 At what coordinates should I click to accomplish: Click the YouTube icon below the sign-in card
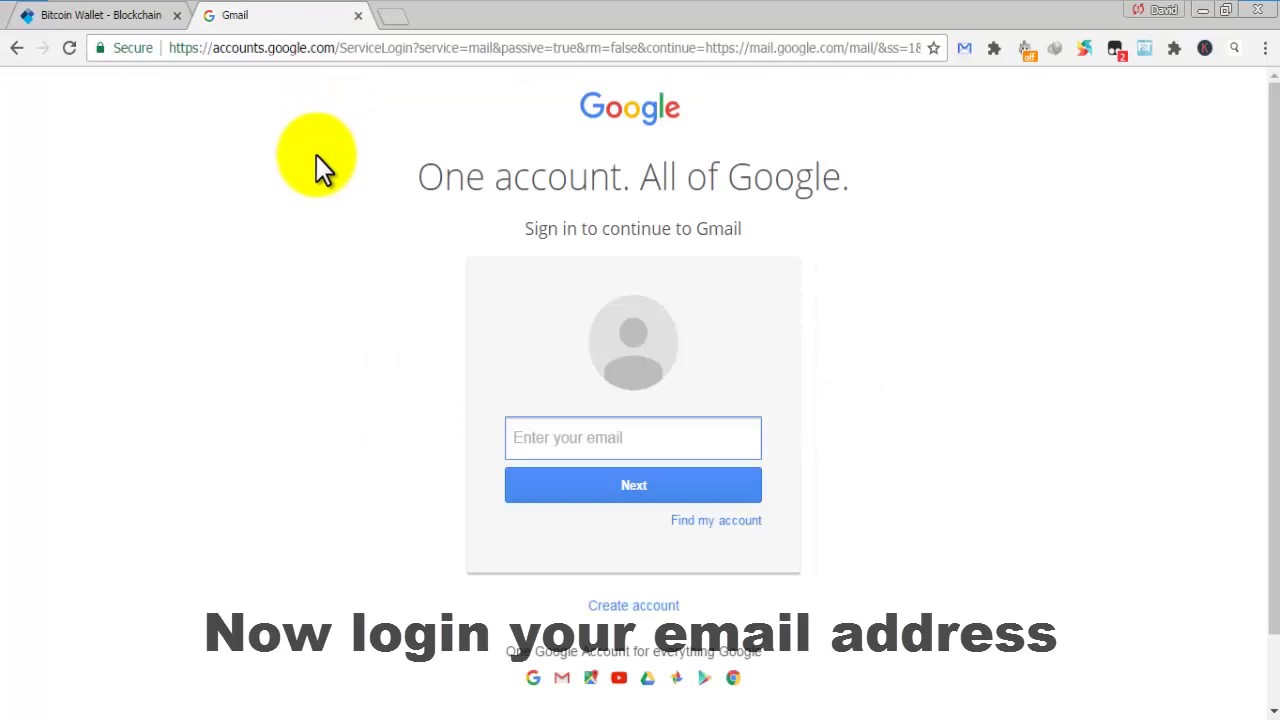(619, 678)
